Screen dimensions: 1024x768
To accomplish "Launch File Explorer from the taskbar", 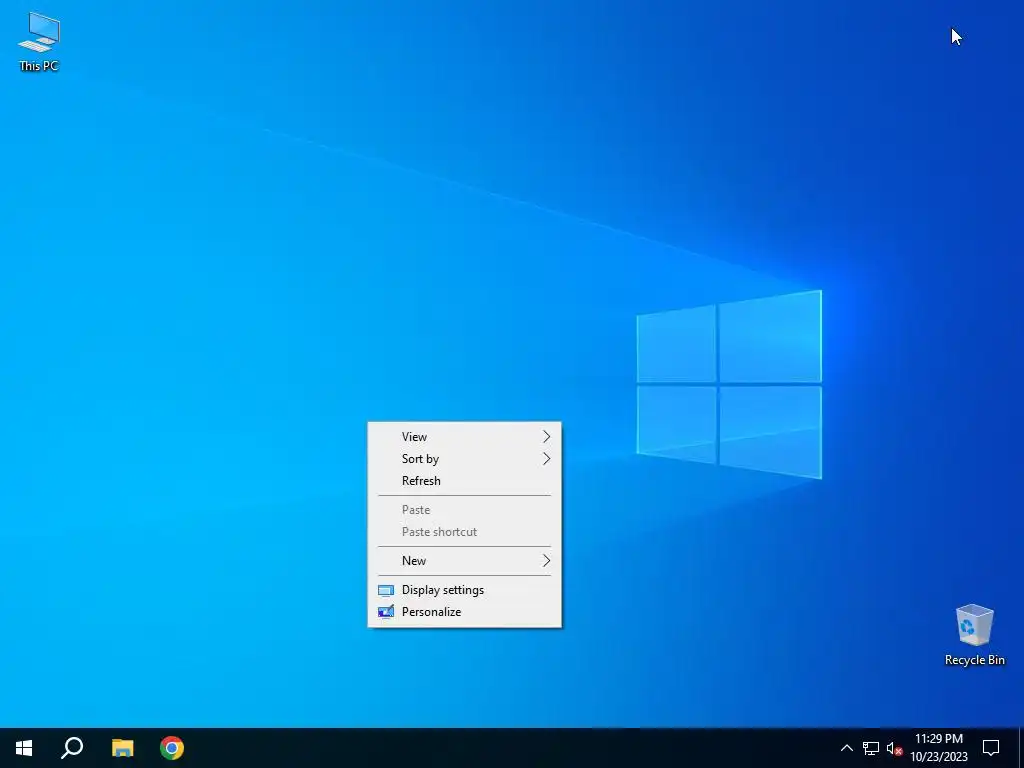I will tap(122, 748).
